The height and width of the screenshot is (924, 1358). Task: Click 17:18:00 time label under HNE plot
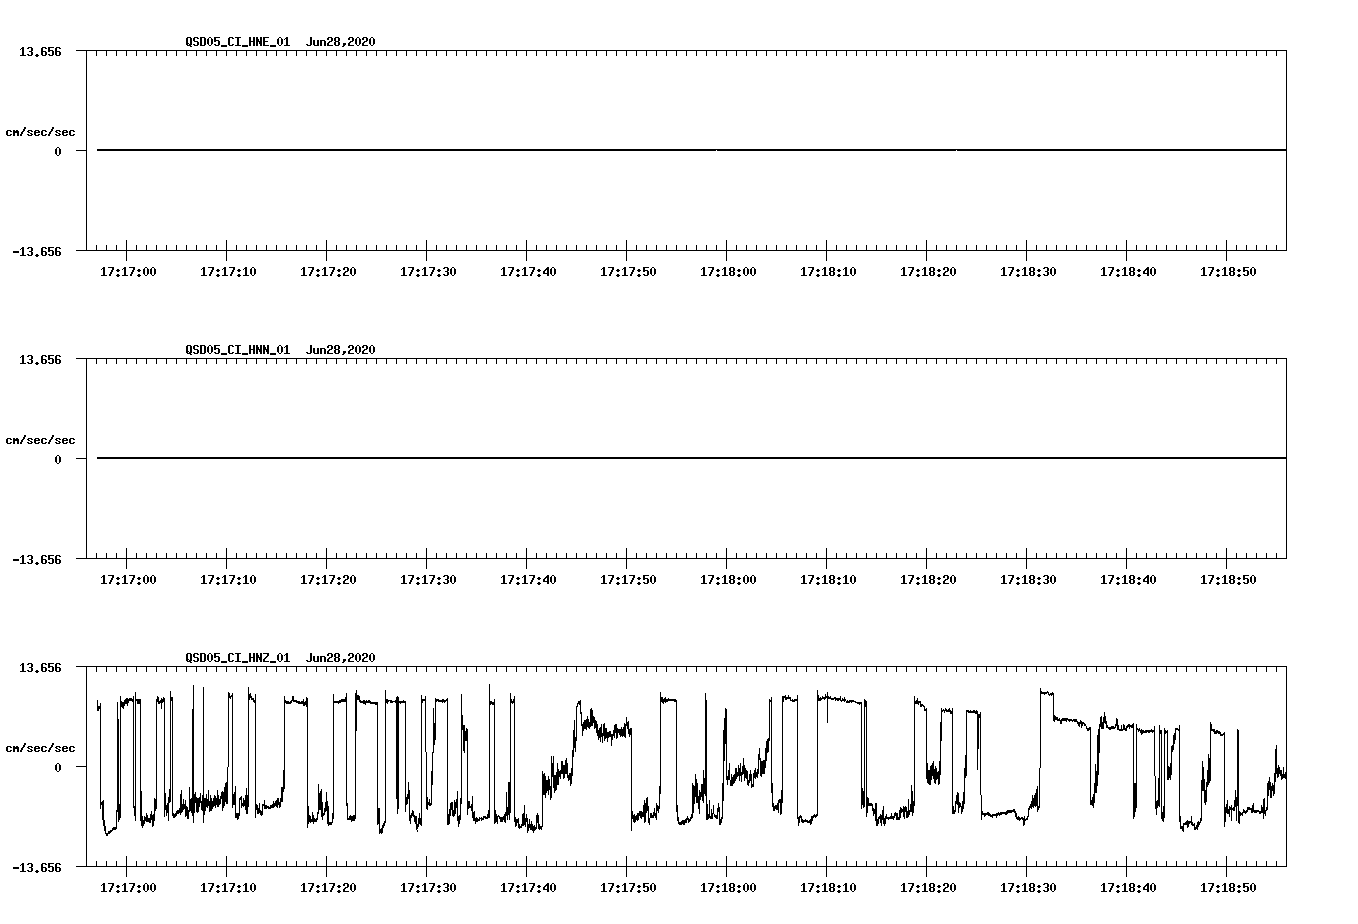click(x=728, y=272)
